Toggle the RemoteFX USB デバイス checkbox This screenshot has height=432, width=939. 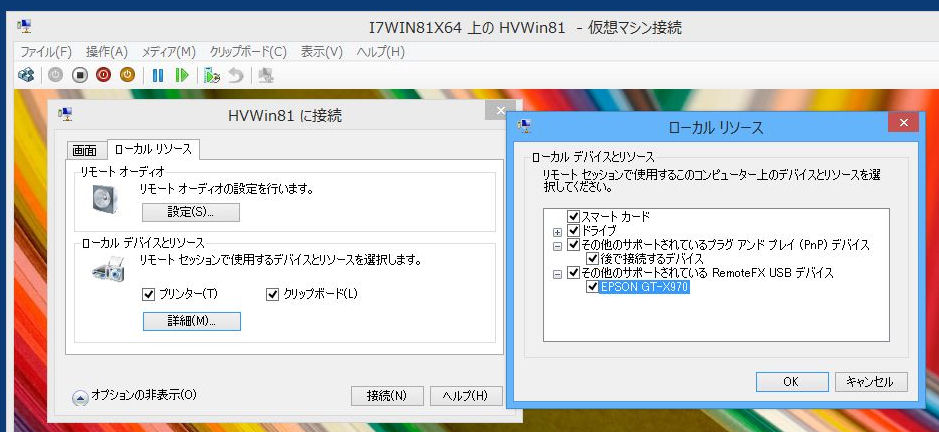click(574, 273)
